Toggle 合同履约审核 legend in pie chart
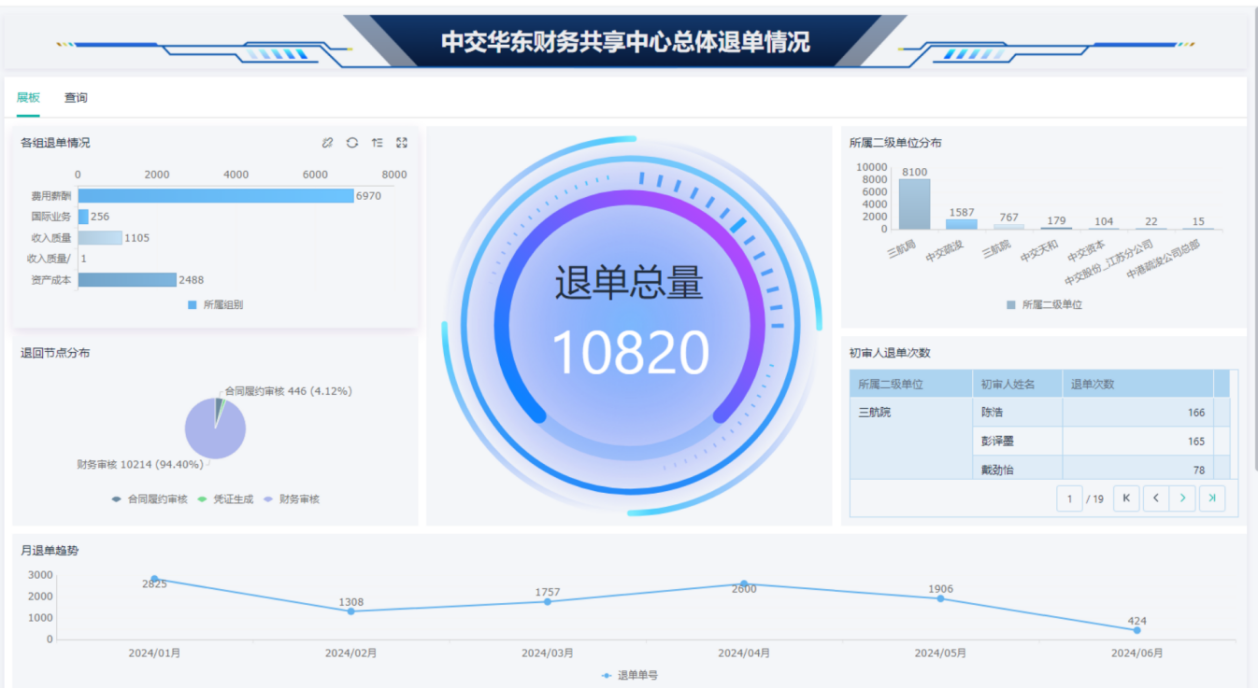Image resolution: width=1258 pixels, height=688 pixels. (x=150, y=499)
